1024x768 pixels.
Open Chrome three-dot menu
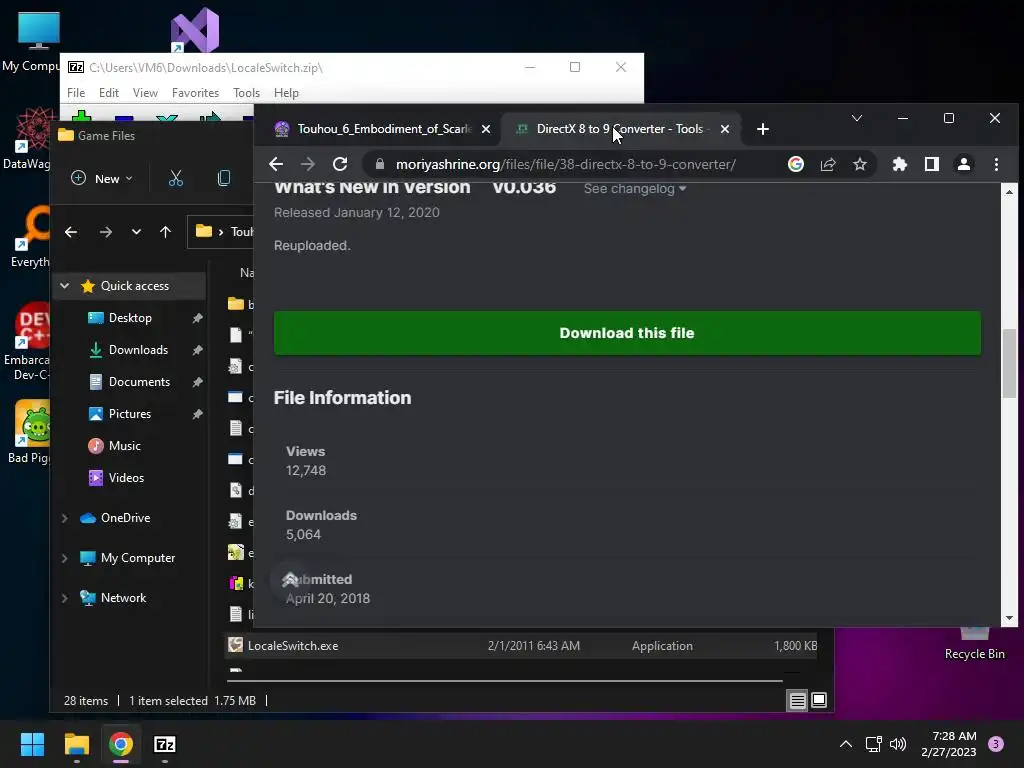point(996,164)
